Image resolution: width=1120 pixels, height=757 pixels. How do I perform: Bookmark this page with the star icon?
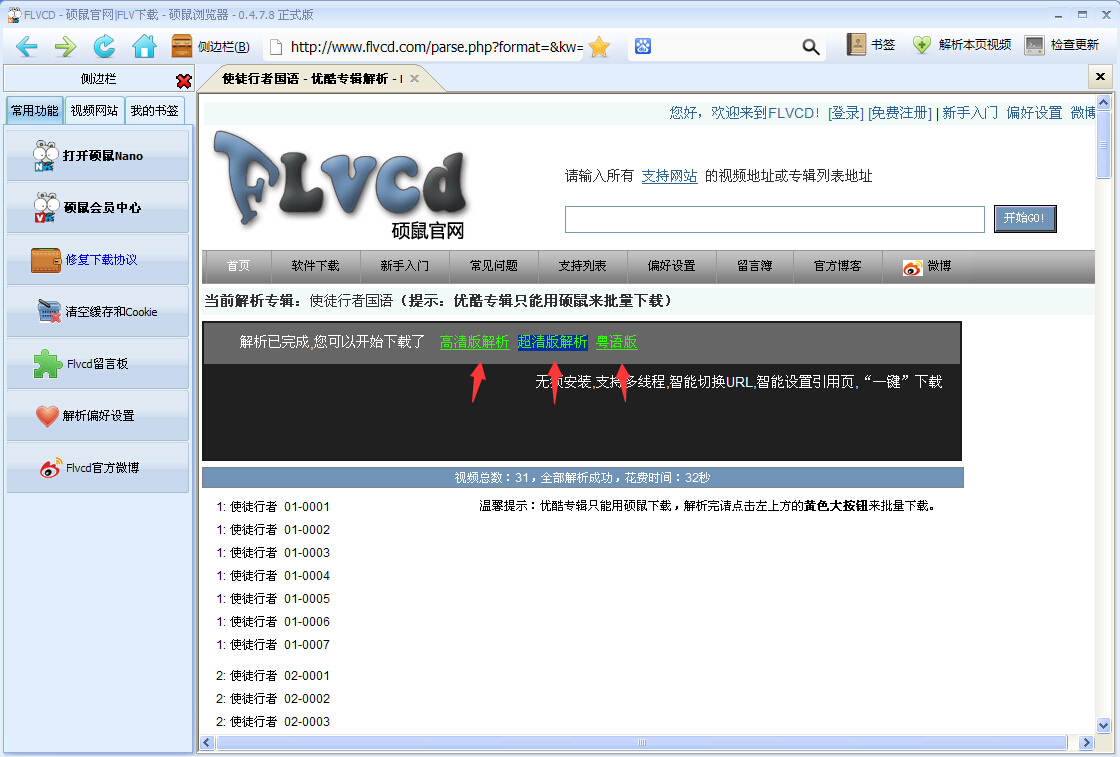(x=599, y=47)
